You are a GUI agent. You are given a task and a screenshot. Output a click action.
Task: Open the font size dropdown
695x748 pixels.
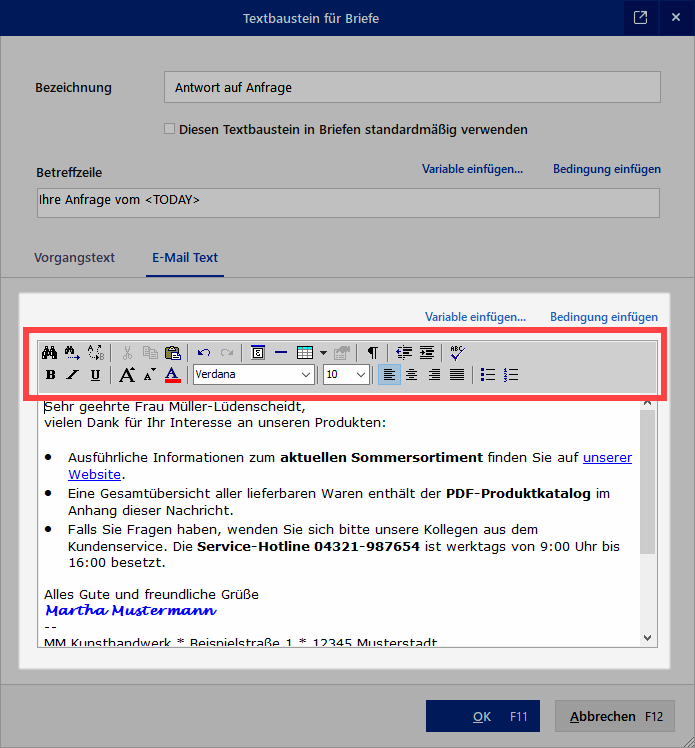[x=361, y=375]
